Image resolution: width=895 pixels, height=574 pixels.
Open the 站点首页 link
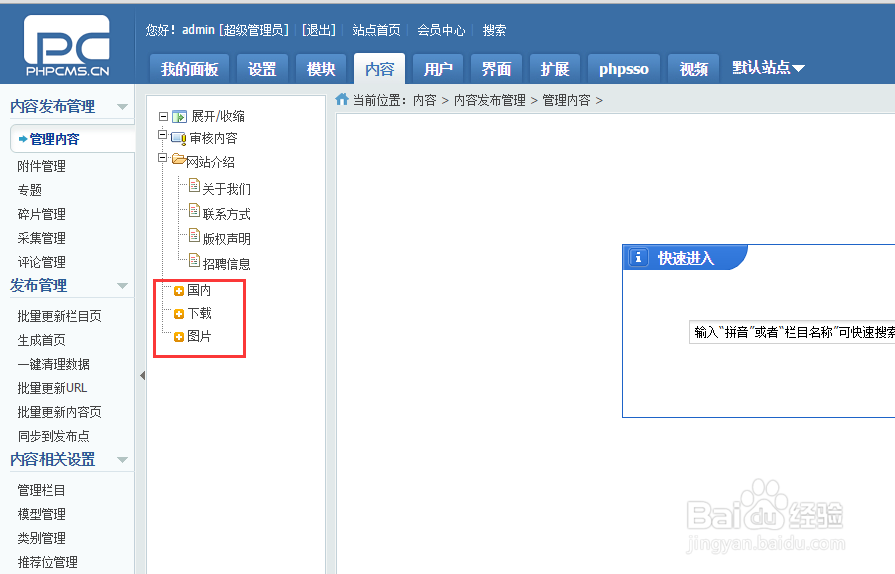click(376, 30)
